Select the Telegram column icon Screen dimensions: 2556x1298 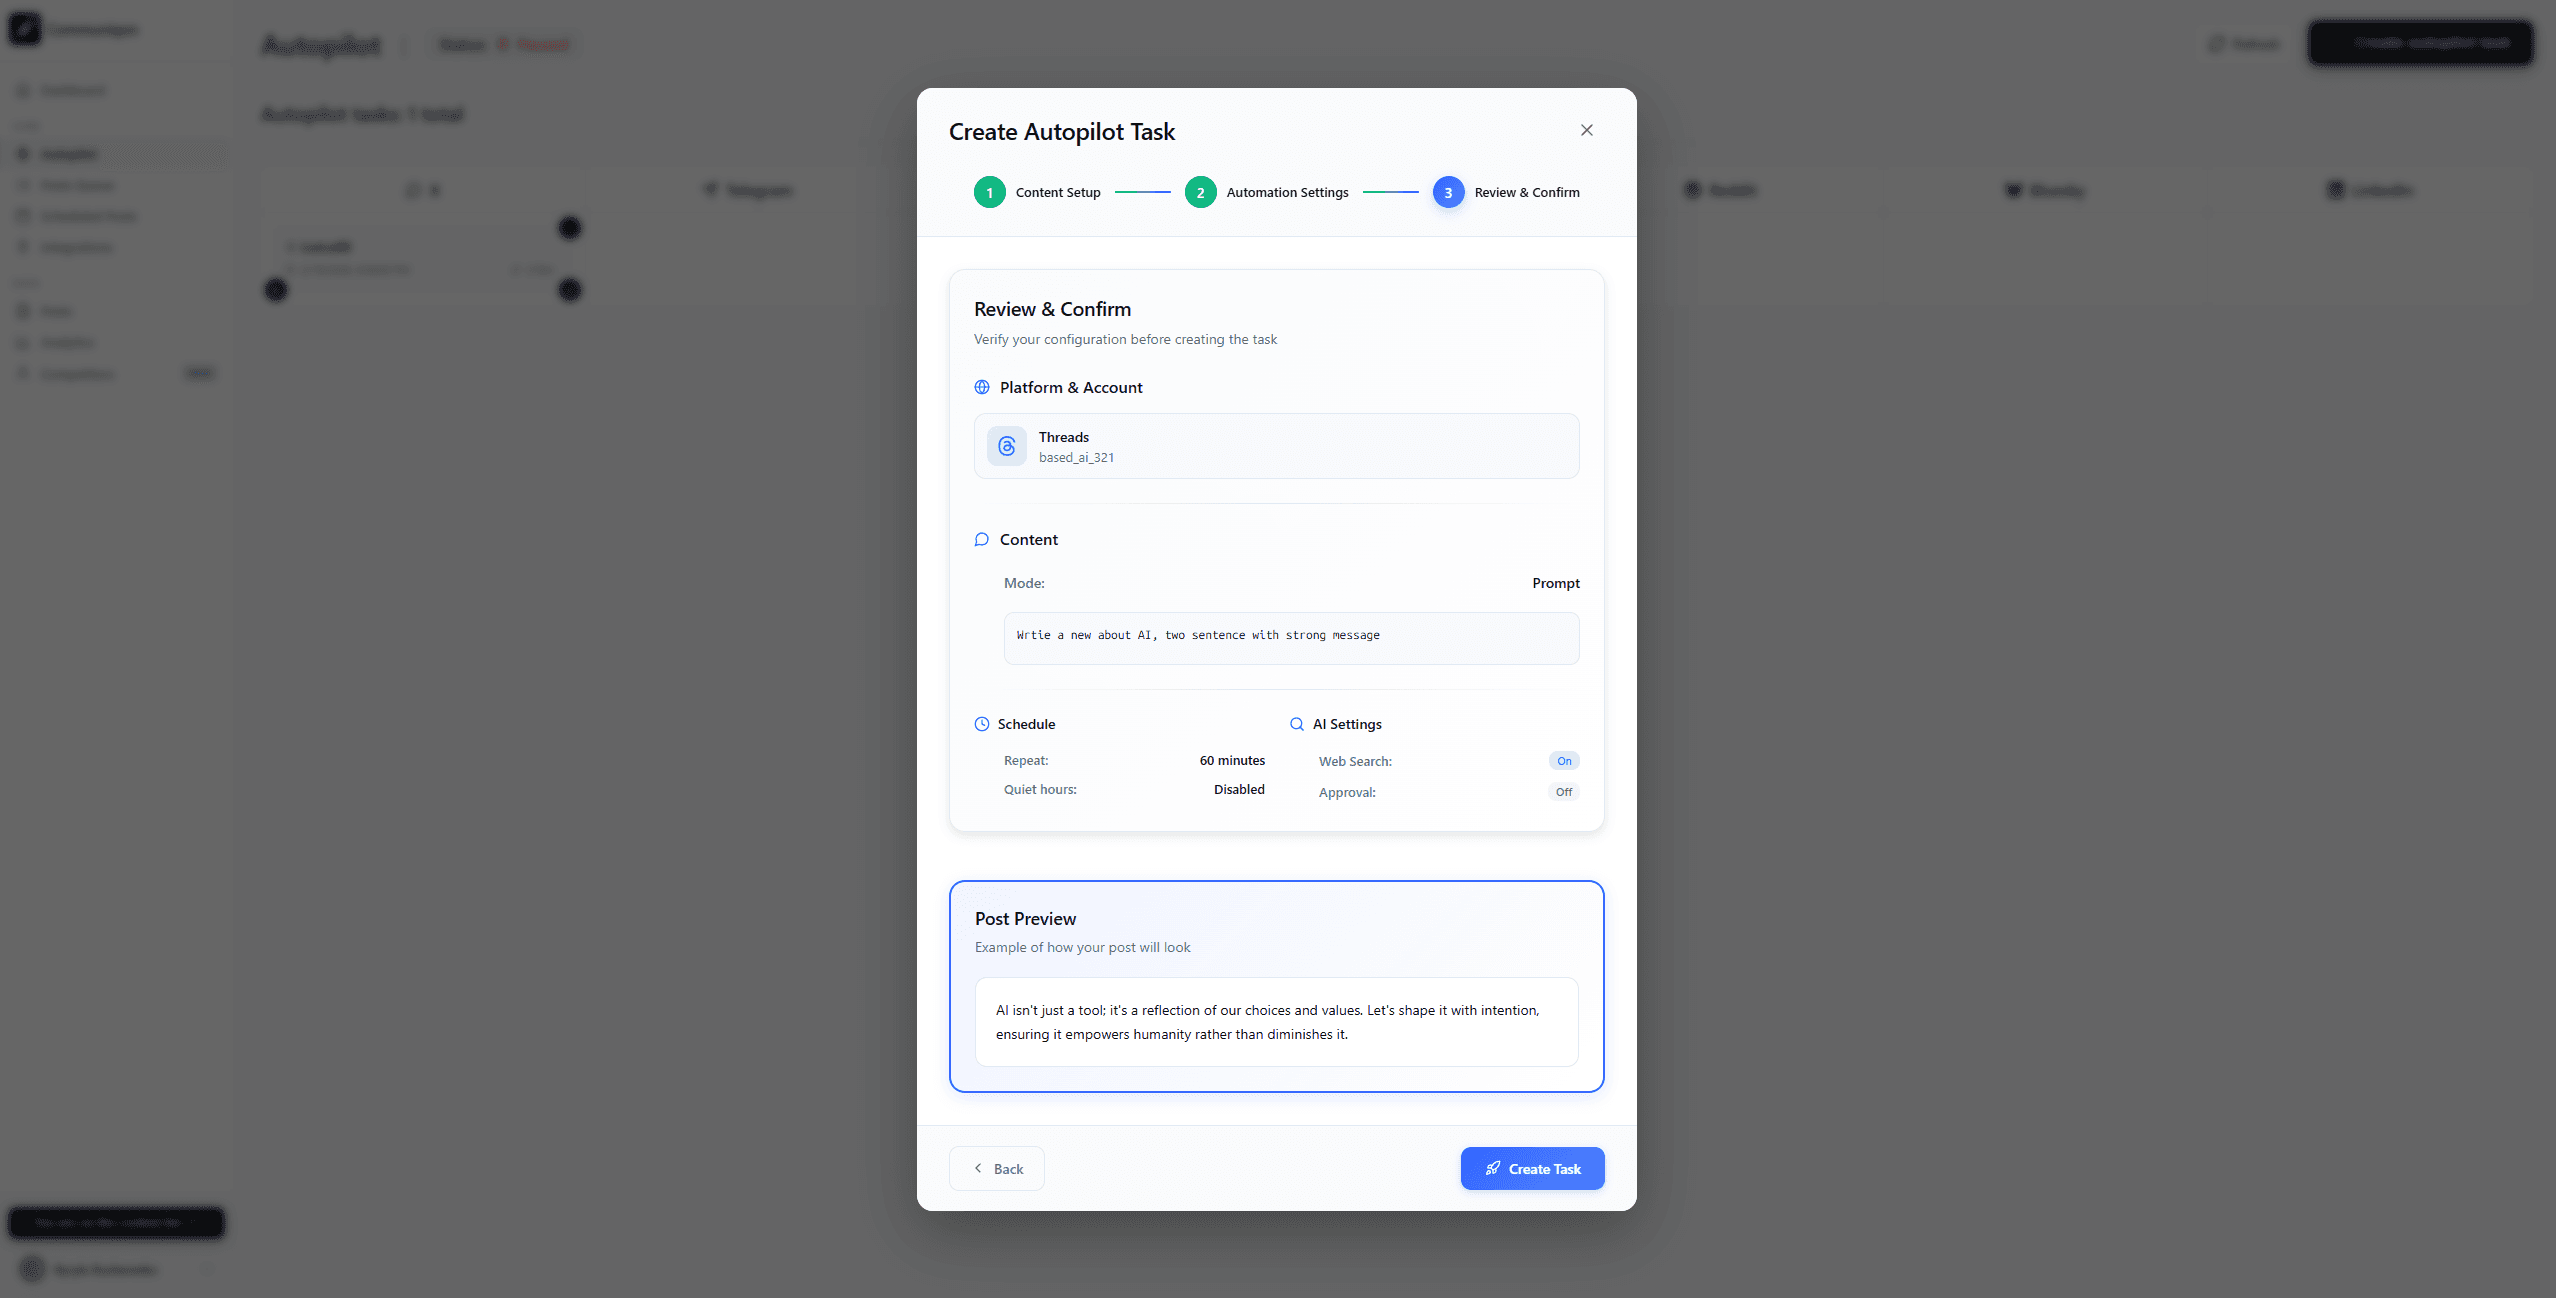pos(710,190)
